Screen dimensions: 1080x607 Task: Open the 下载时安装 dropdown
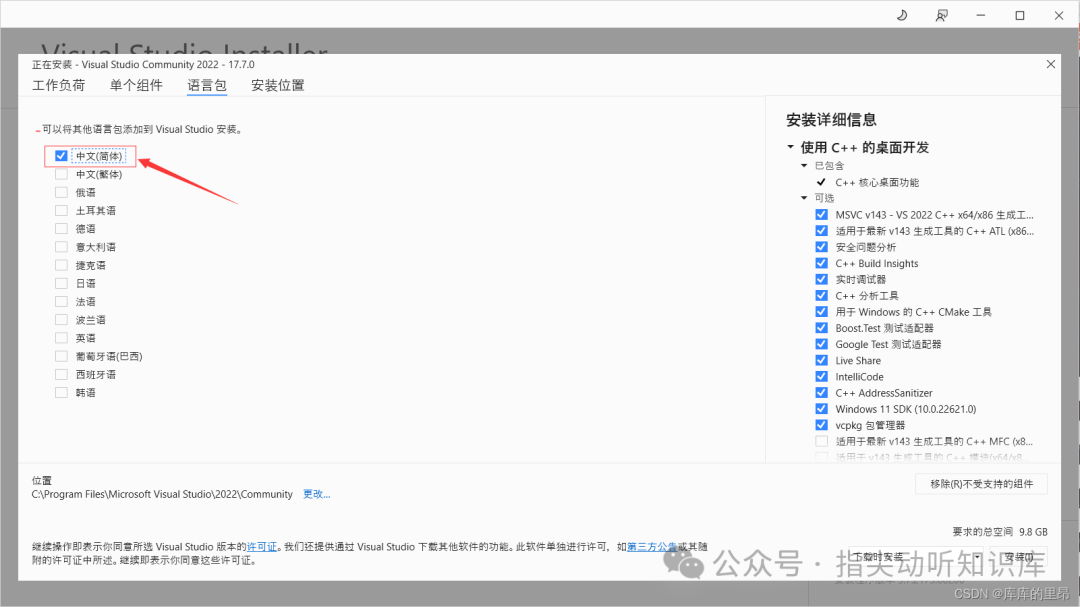[916, 557]
